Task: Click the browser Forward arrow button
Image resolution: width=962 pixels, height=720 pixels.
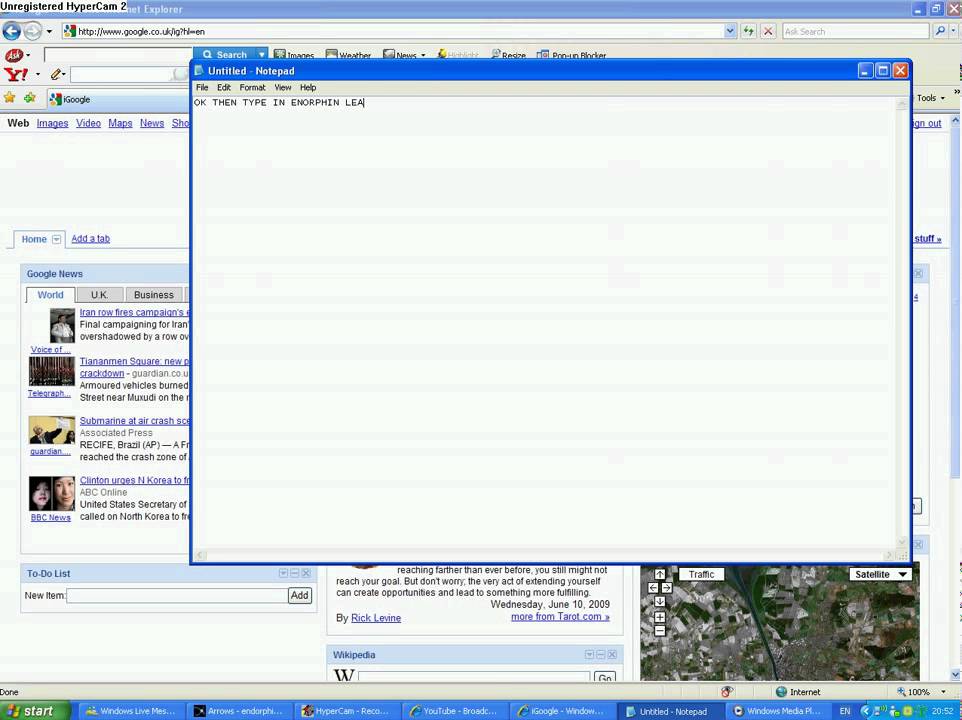Action: point(33,31)
